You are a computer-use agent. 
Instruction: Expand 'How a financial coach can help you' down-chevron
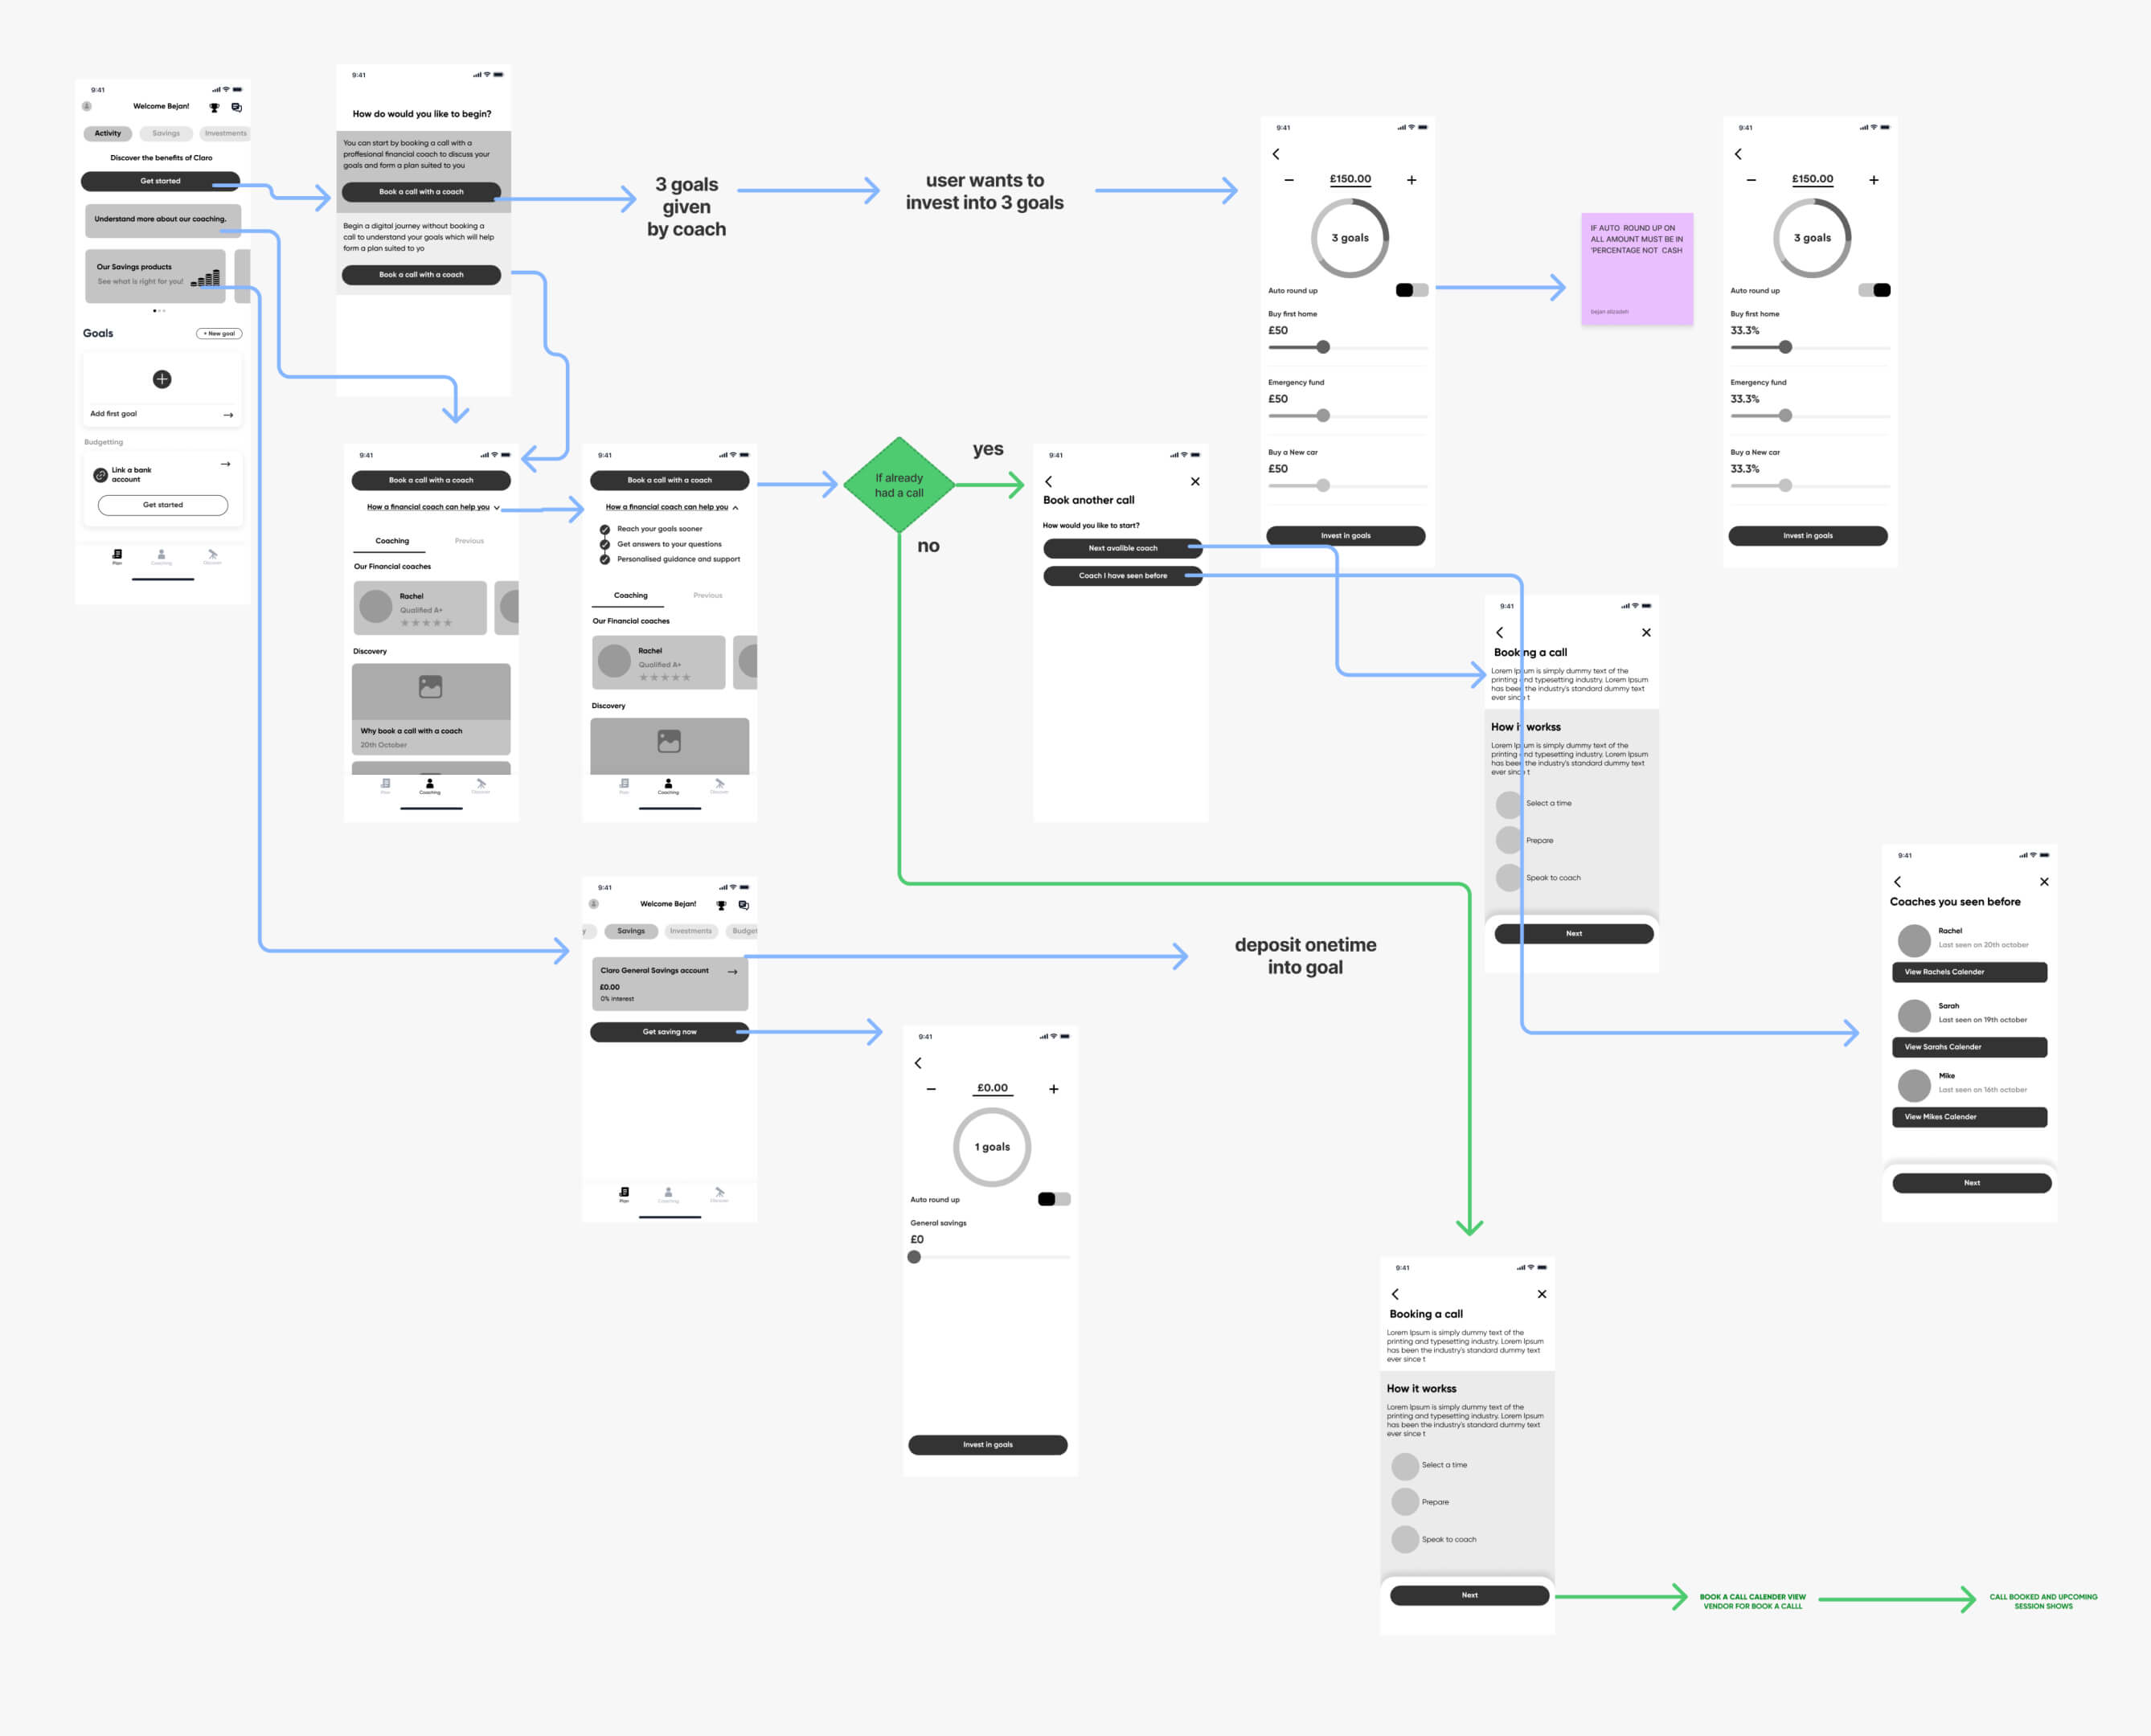pyautogui.click(x=497, y=508)
